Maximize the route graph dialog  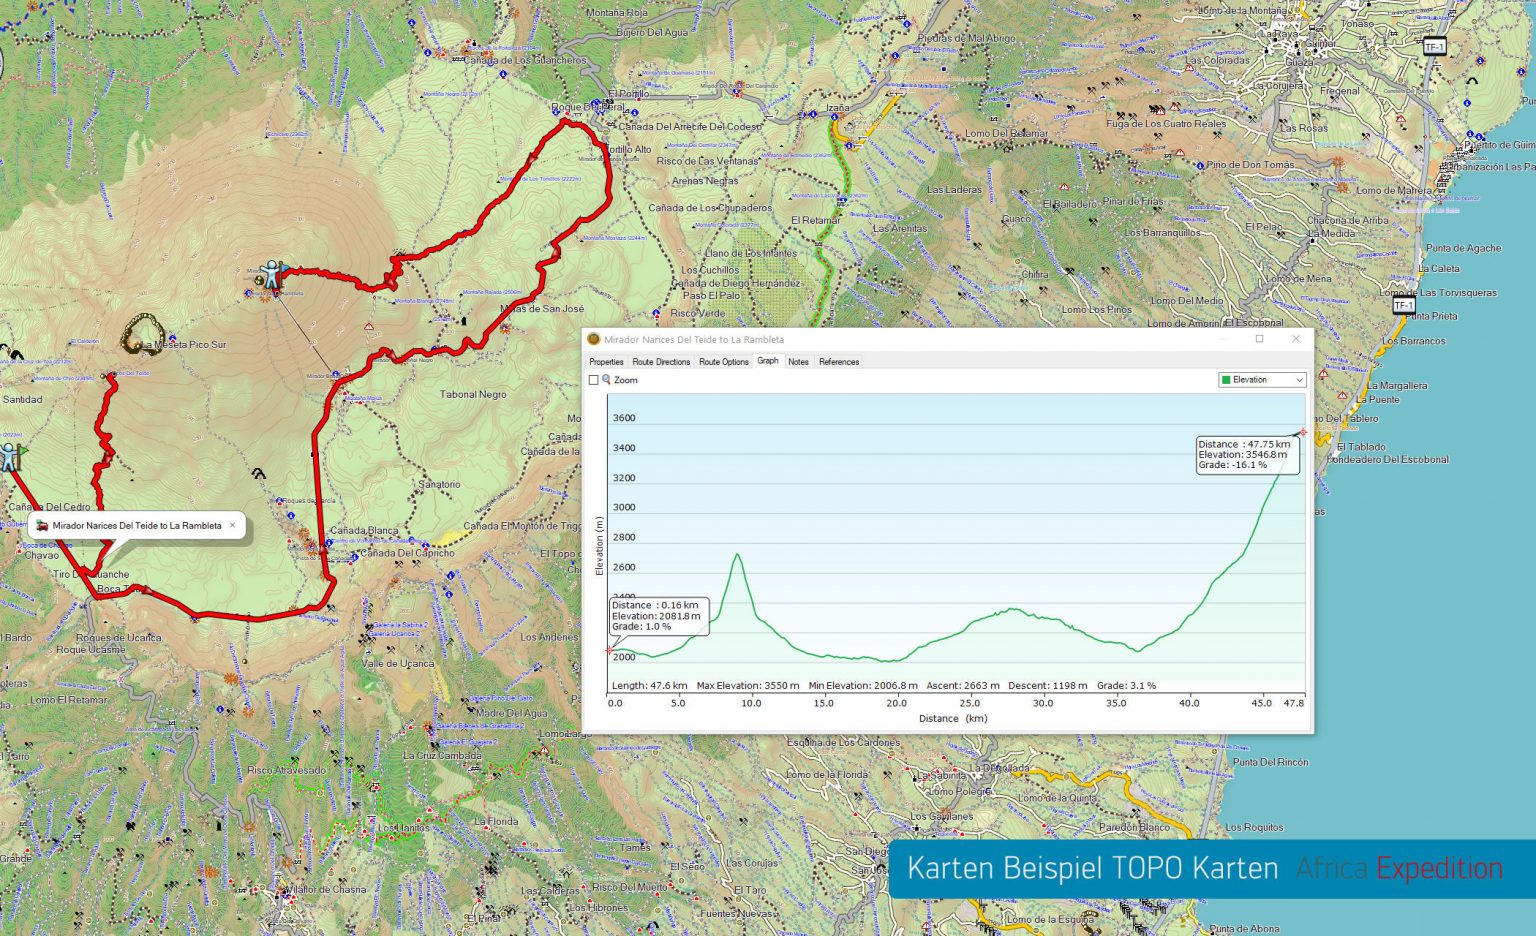1259,339
